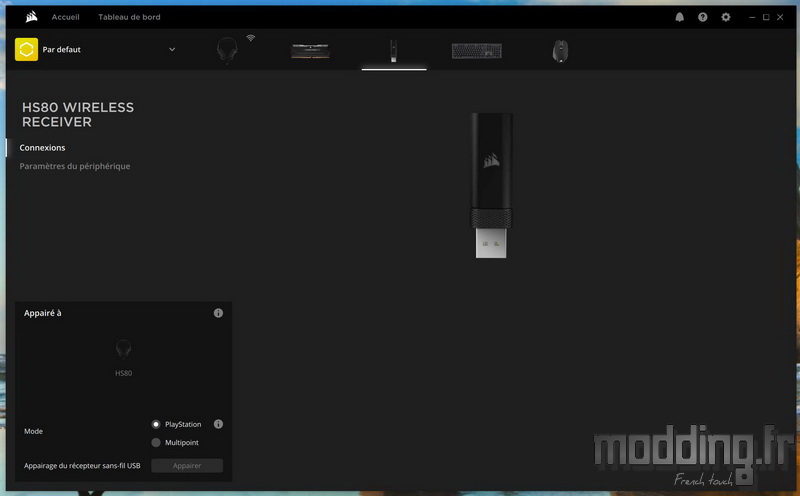Select the wireless receiver dongle device tab
Viewport: 800px width, 496px height.
pyautogui.click(x=393, y=51)
